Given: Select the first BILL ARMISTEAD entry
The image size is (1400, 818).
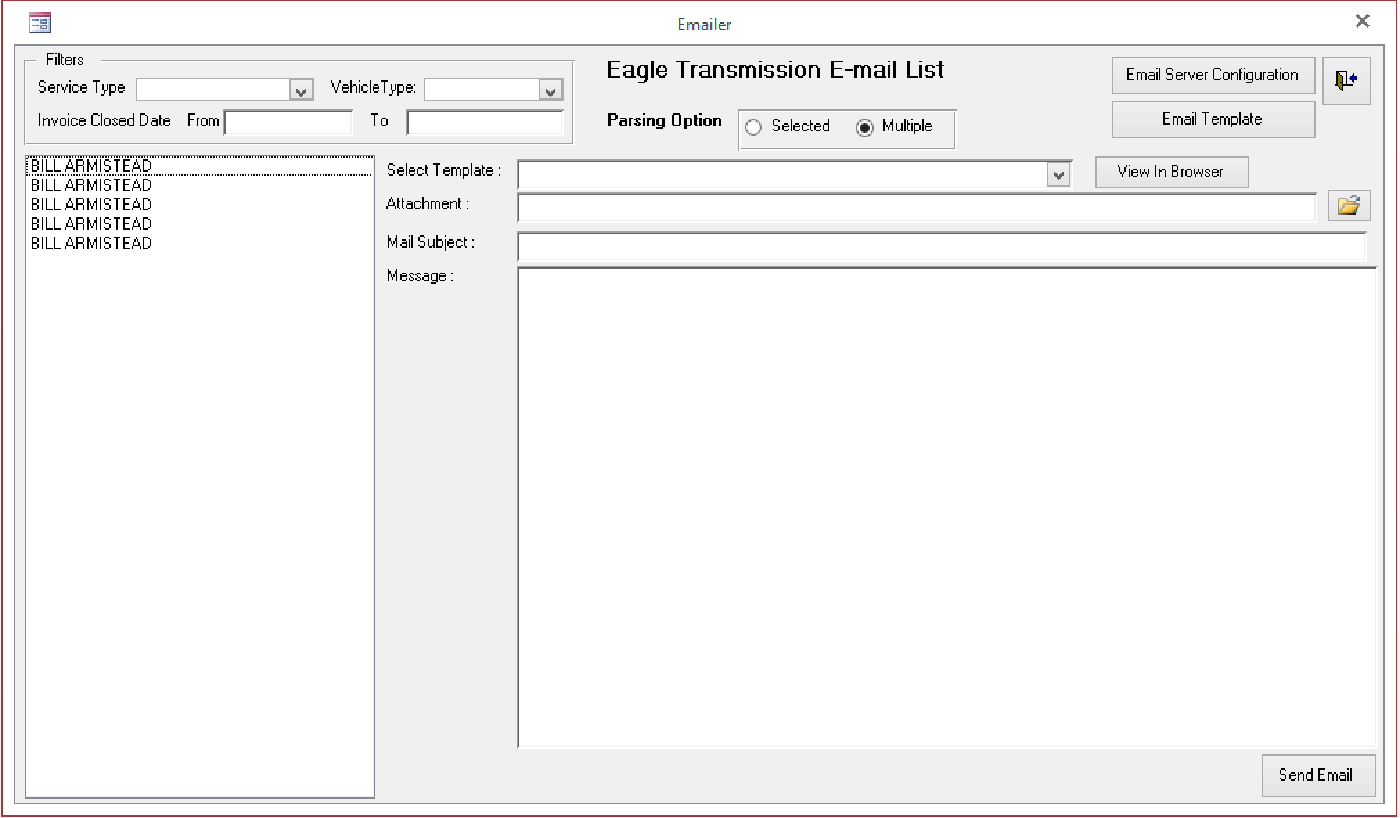Looking at the screenshot, I should [200, 167].
